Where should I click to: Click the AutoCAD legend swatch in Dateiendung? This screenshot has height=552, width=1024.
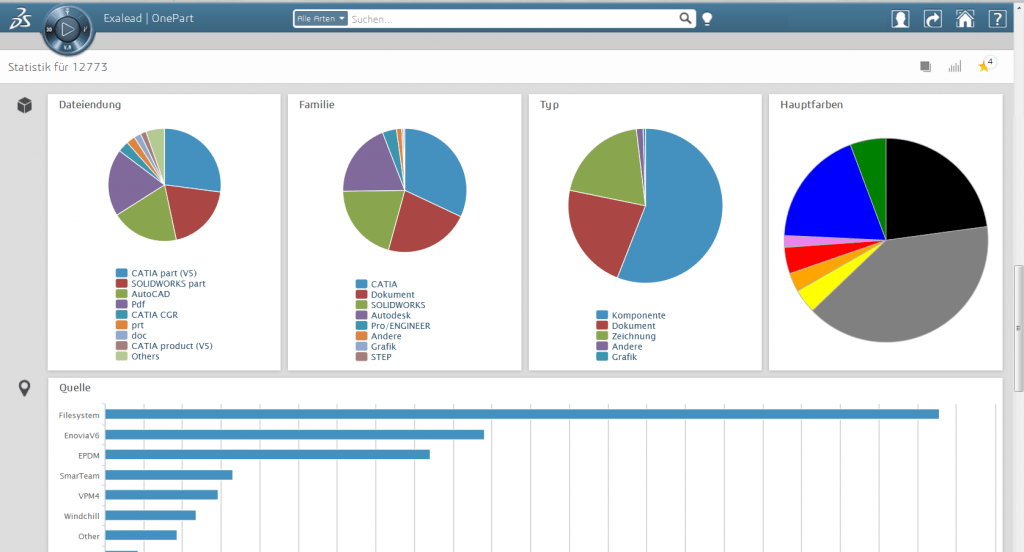click(x=121, y=294)
